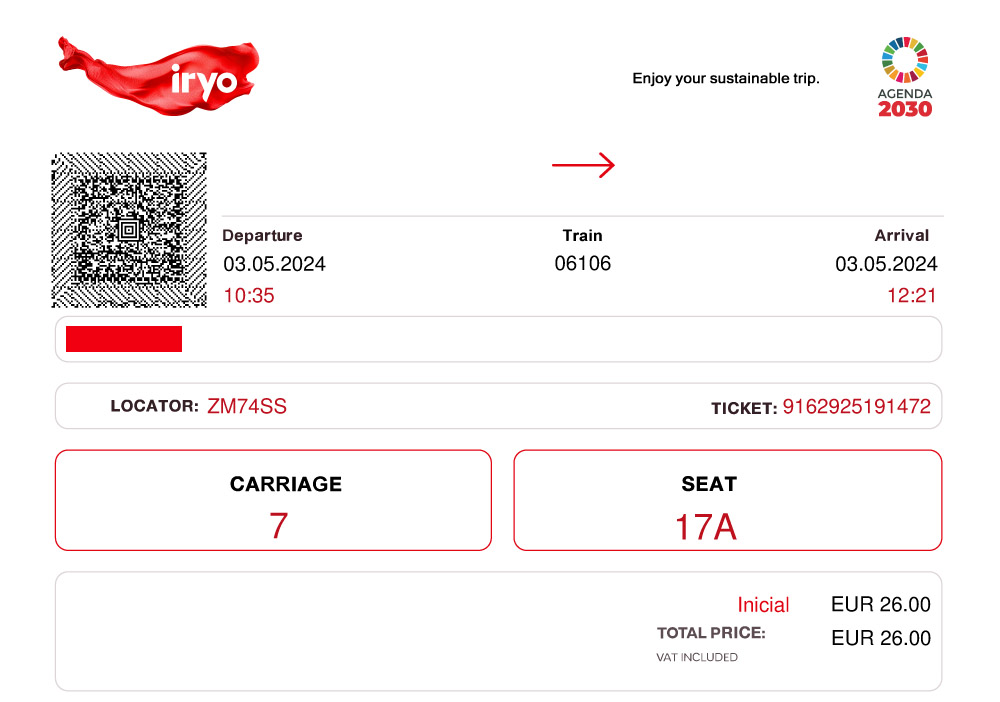Click the arrival time 12:21
Image resolution: width=1000 pixels, height=702 pixels.
(x=911, y=295)
